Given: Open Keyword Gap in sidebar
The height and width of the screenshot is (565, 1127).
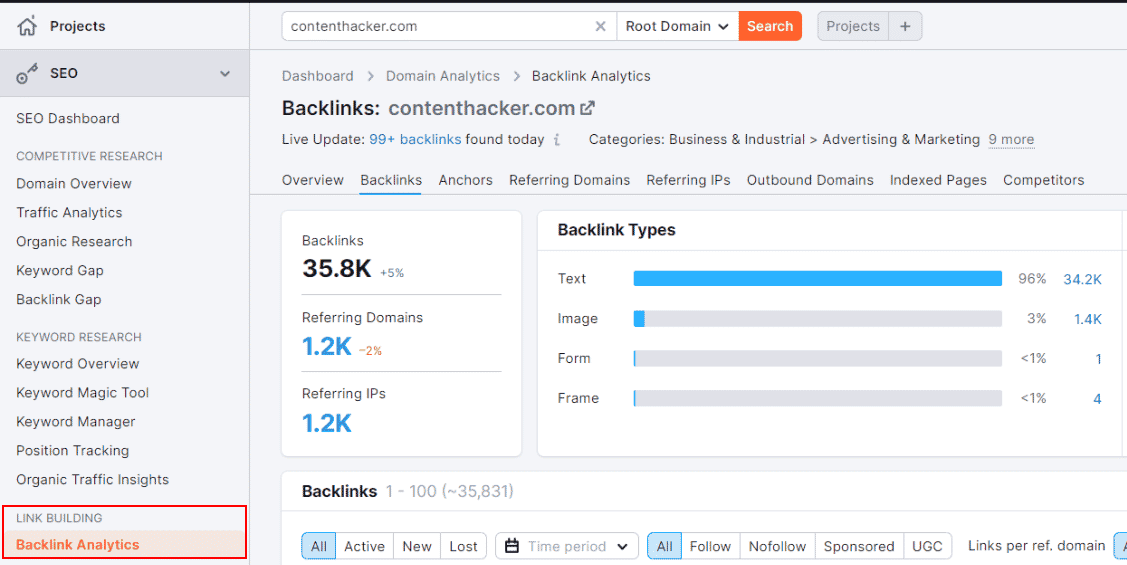Looking at the screenshot, I should (x=60, y=271).
